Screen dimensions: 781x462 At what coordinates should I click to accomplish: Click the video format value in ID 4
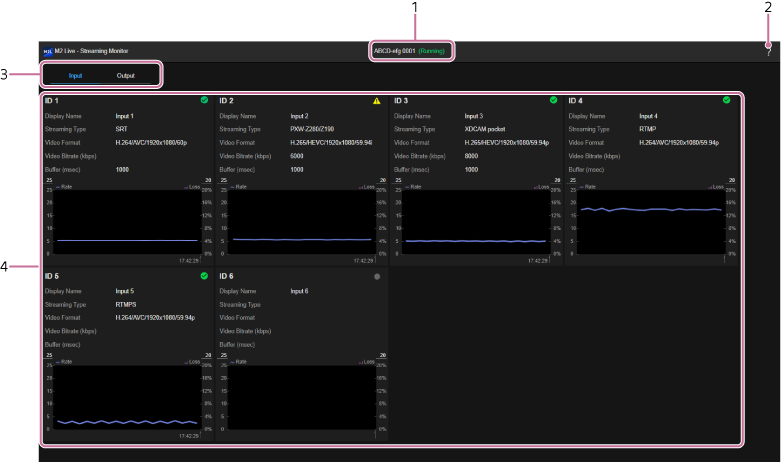[x=679, y=143]
